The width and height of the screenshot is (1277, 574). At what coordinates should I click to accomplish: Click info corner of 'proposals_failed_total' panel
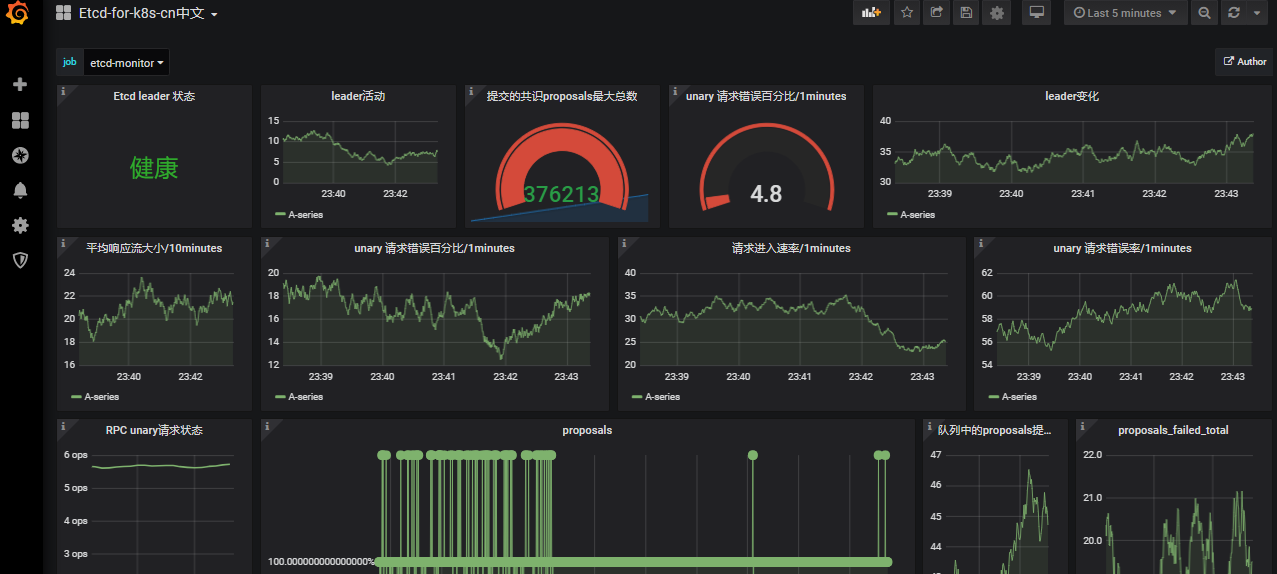click(1083, 425)
